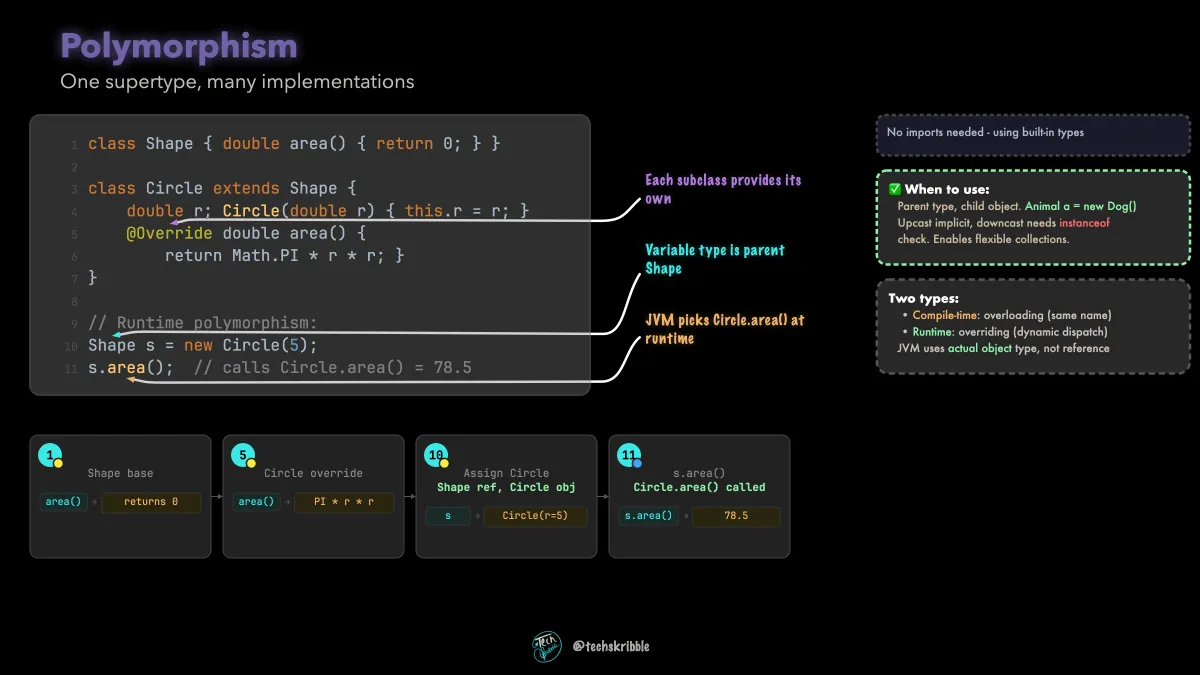Click the 'Shape base' card title
Viewport: 1200px width, 675px height.
click(x=120, y=473)
